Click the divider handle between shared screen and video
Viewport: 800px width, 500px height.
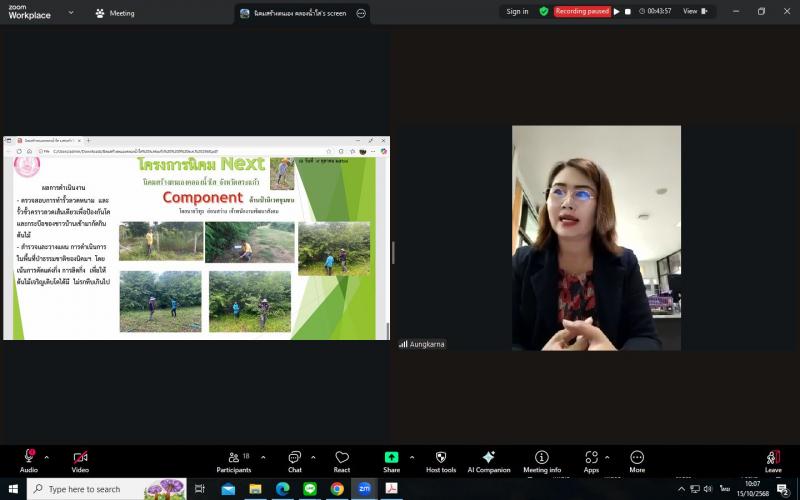[393, 253]
